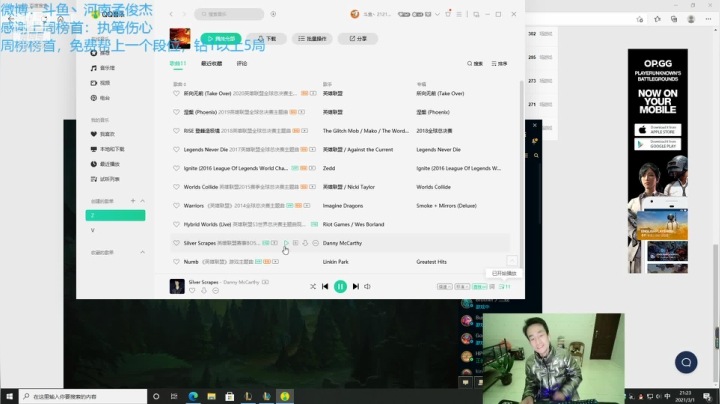
Task: Like the now playing song below its title
Action: 192,291
